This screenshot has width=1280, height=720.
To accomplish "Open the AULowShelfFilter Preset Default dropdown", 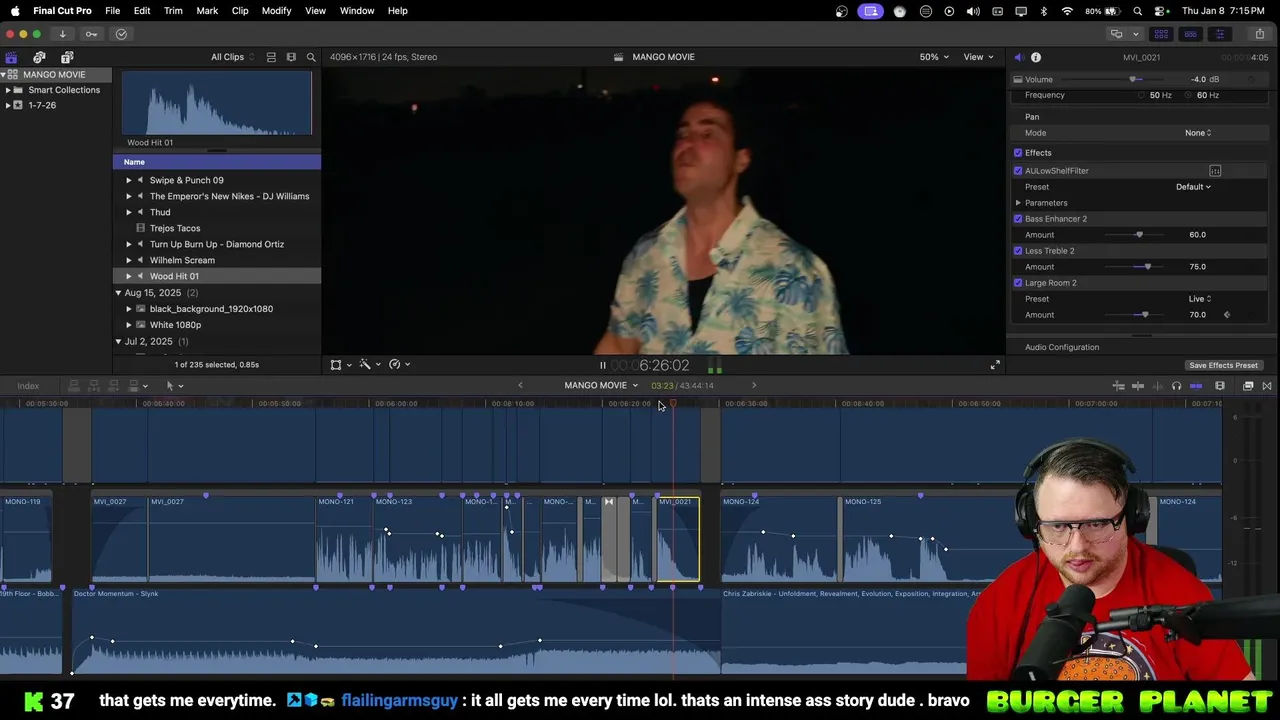I will point(1193,187).
